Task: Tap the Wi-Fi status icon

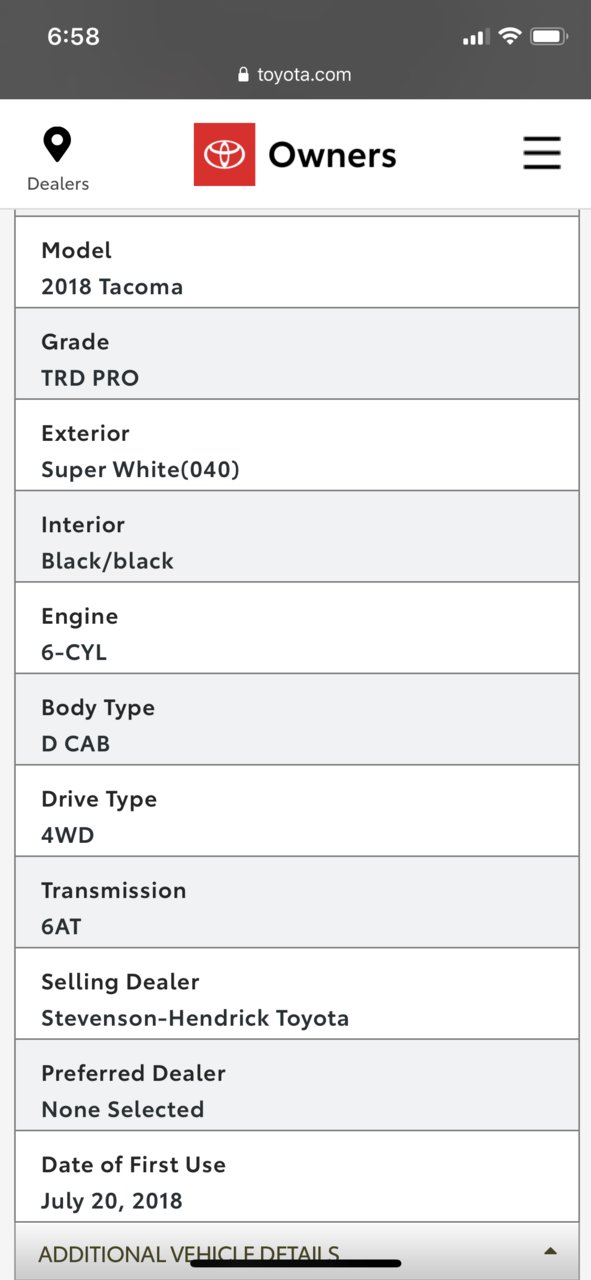Action: tap(510, 37)
